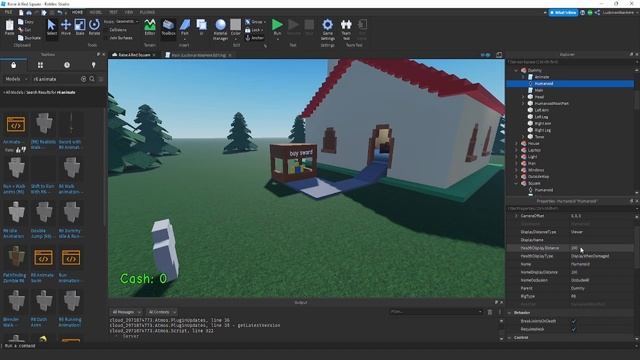Start a Team Test
The width and height of the screenshot is (640, 360).
[346, 29]
